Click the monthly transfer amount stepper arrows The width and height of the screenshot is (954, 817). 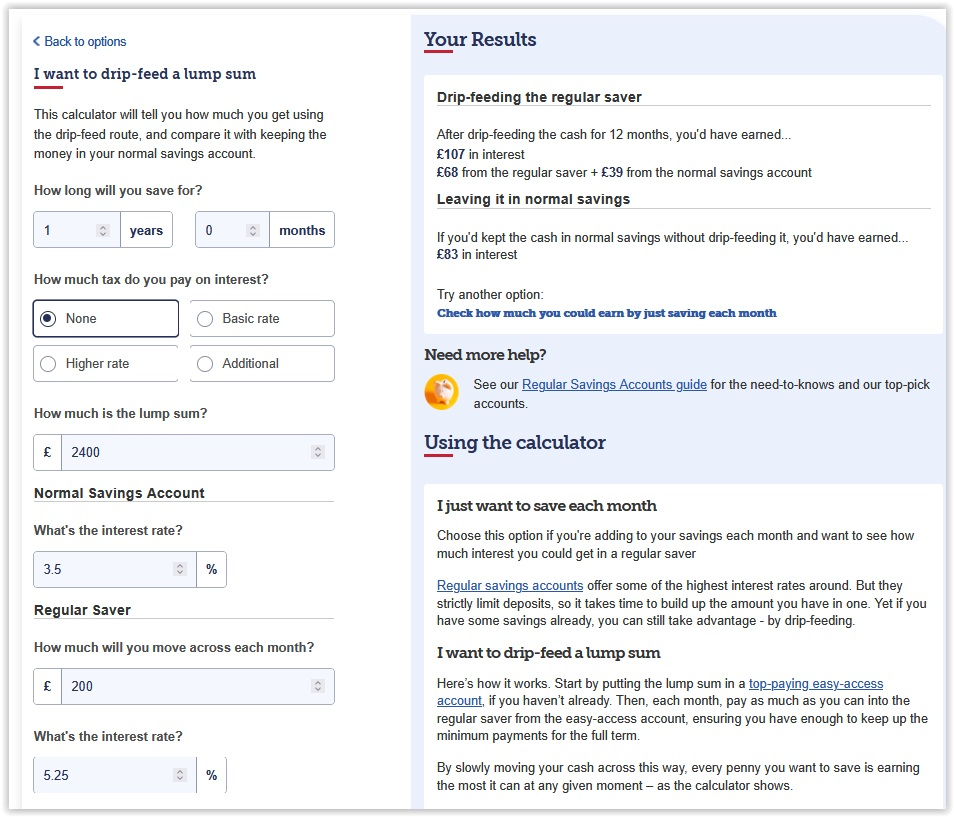click(318, 686)
